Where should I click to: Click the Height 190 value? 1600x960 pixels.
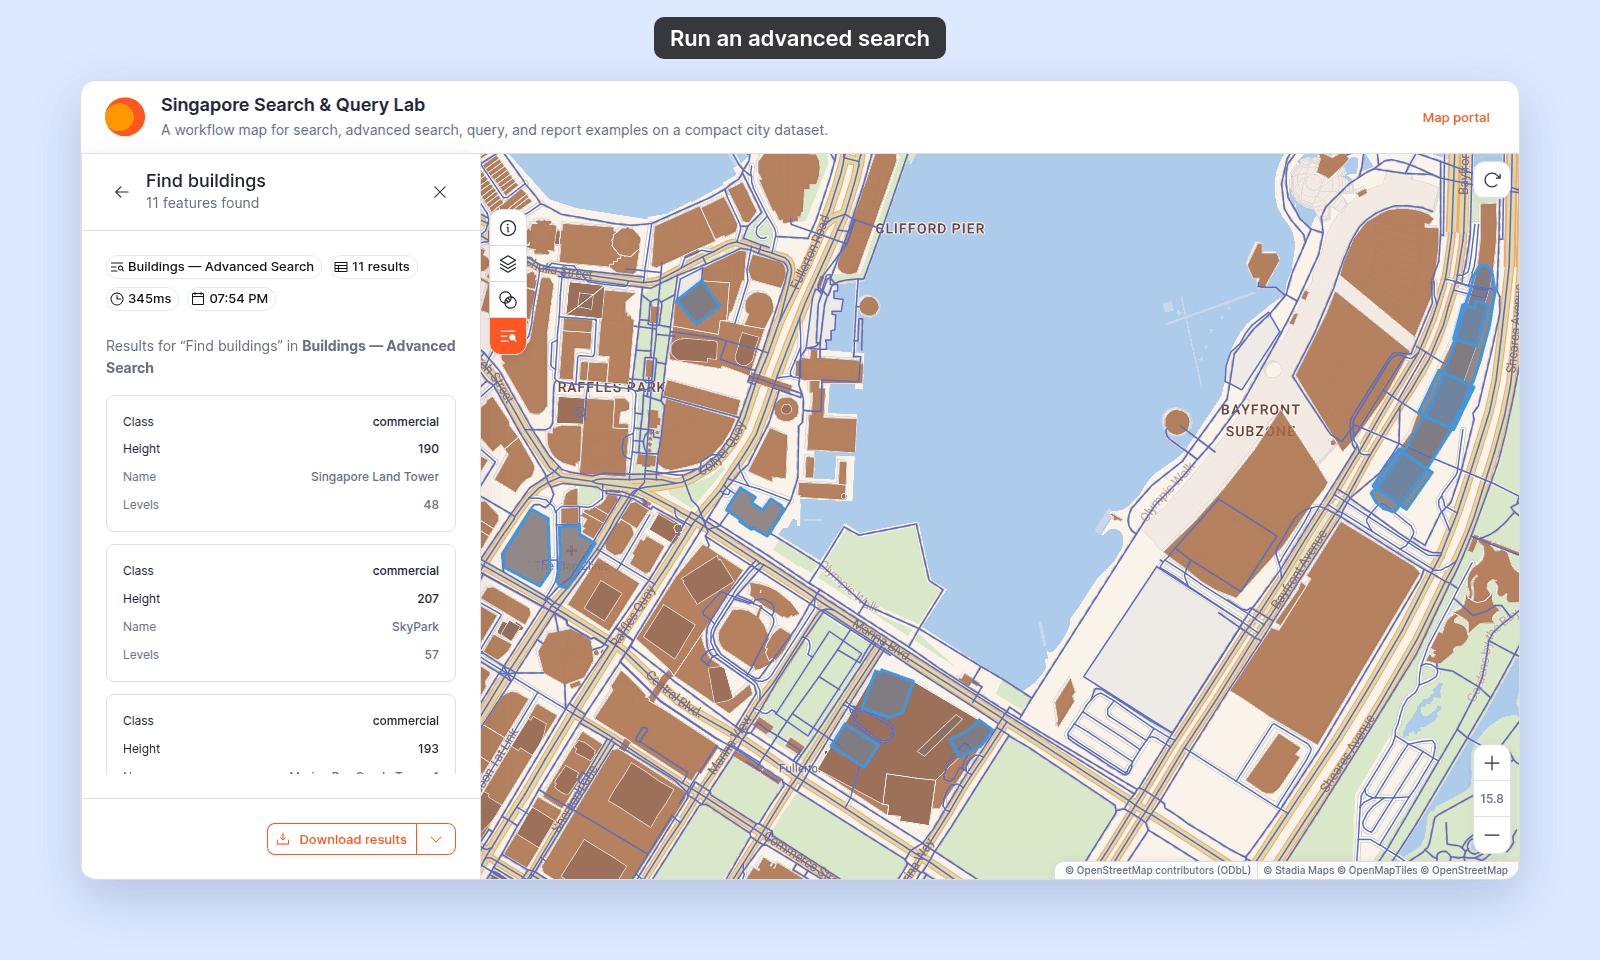point(428,449)
